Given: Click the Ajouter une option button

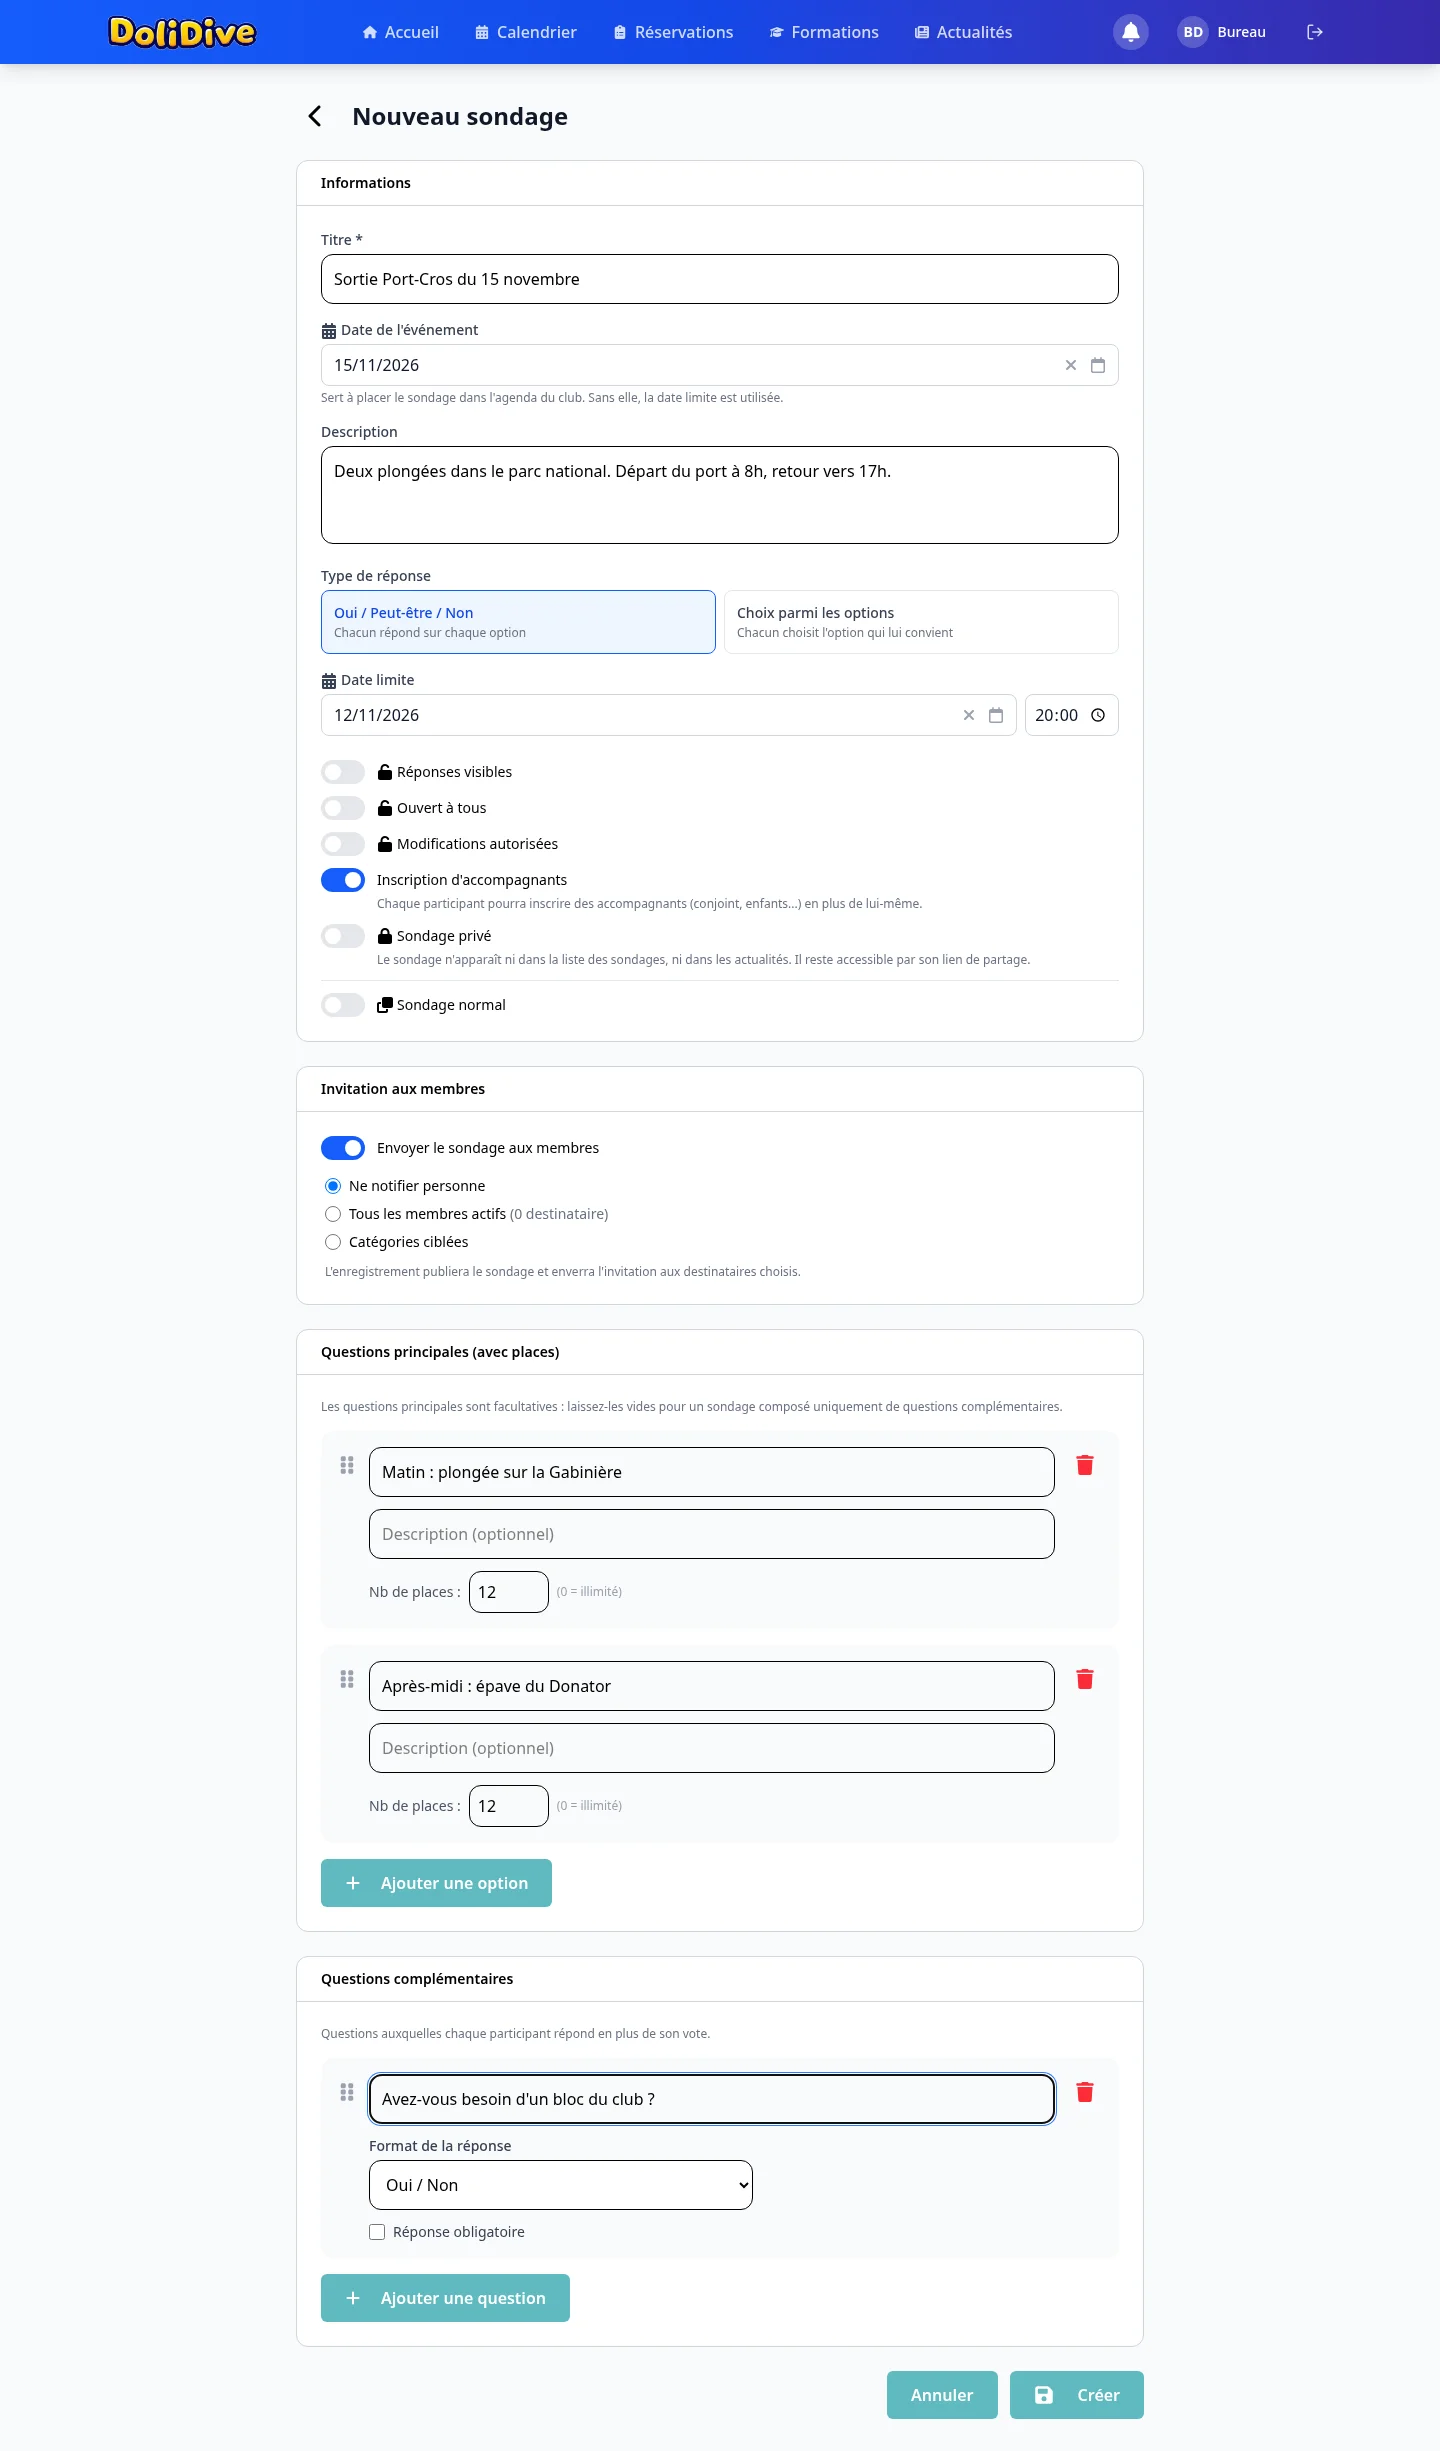Looking at the screenshot, I should click(x=436, y=1883).
